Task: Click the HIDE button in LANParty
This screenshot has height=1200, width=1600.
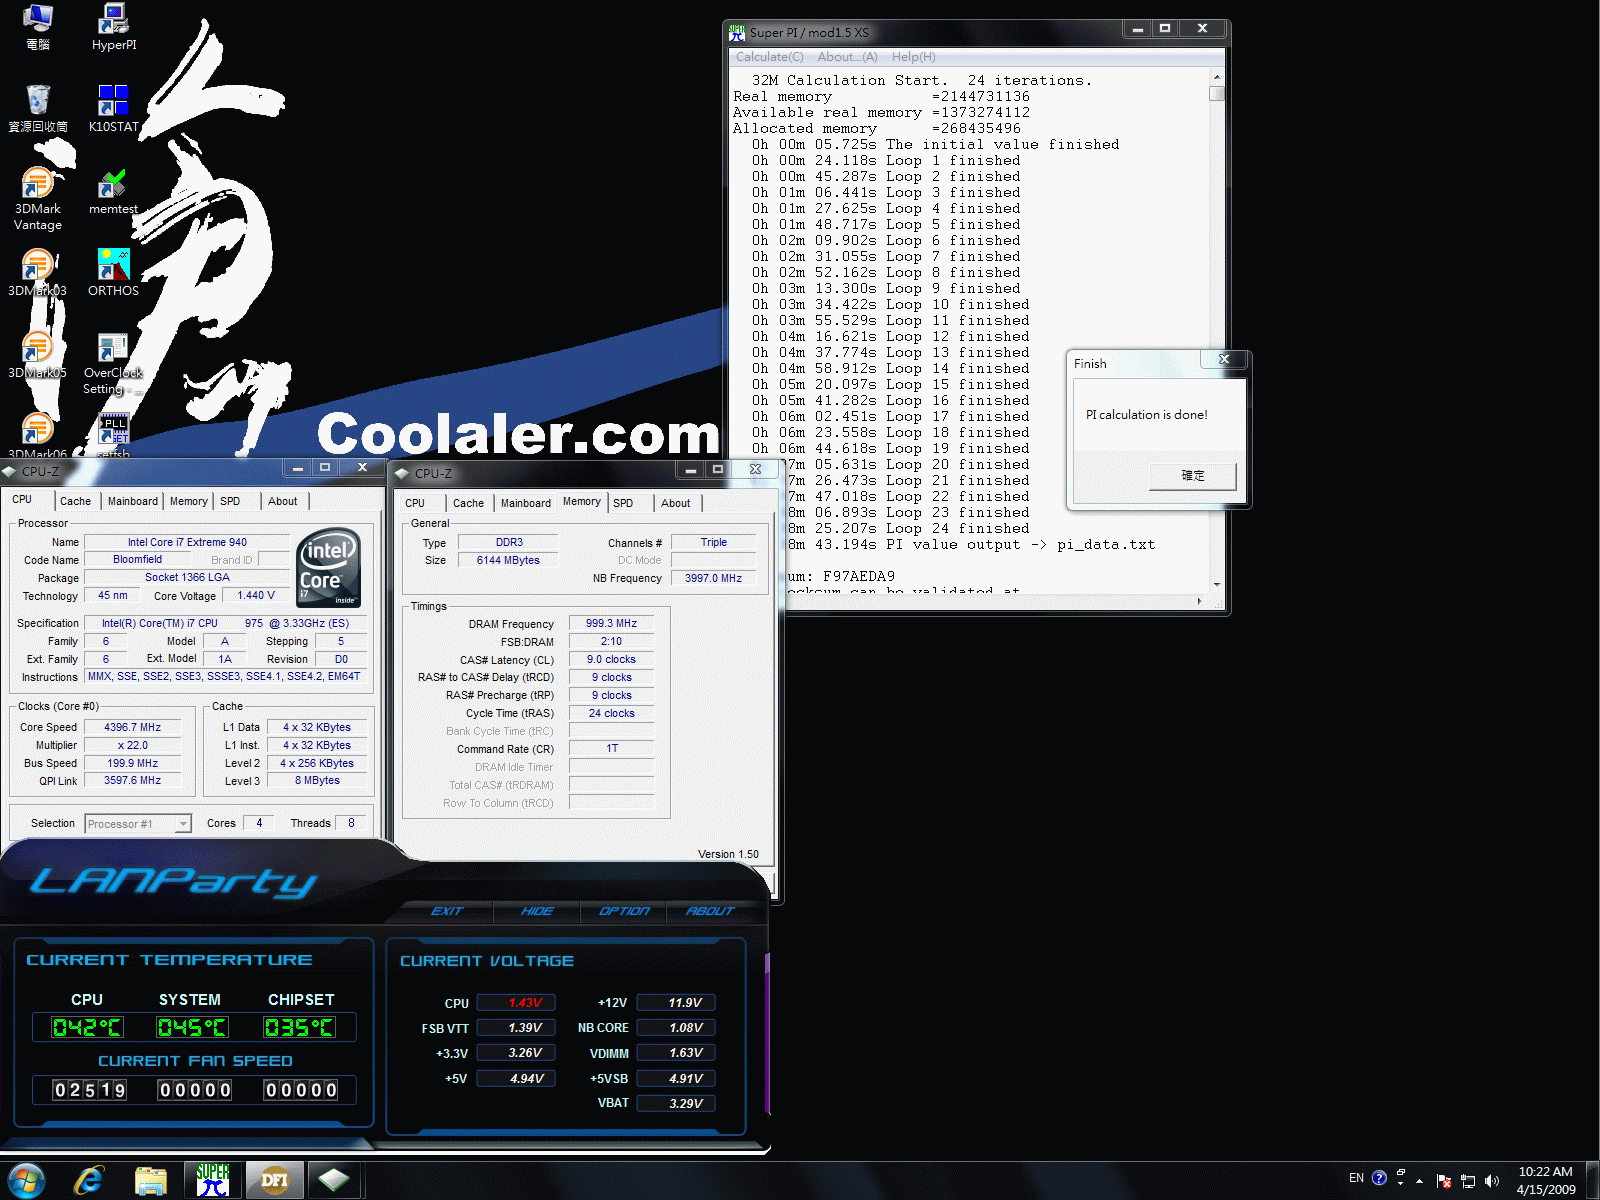Action: (x=537, y=911)
